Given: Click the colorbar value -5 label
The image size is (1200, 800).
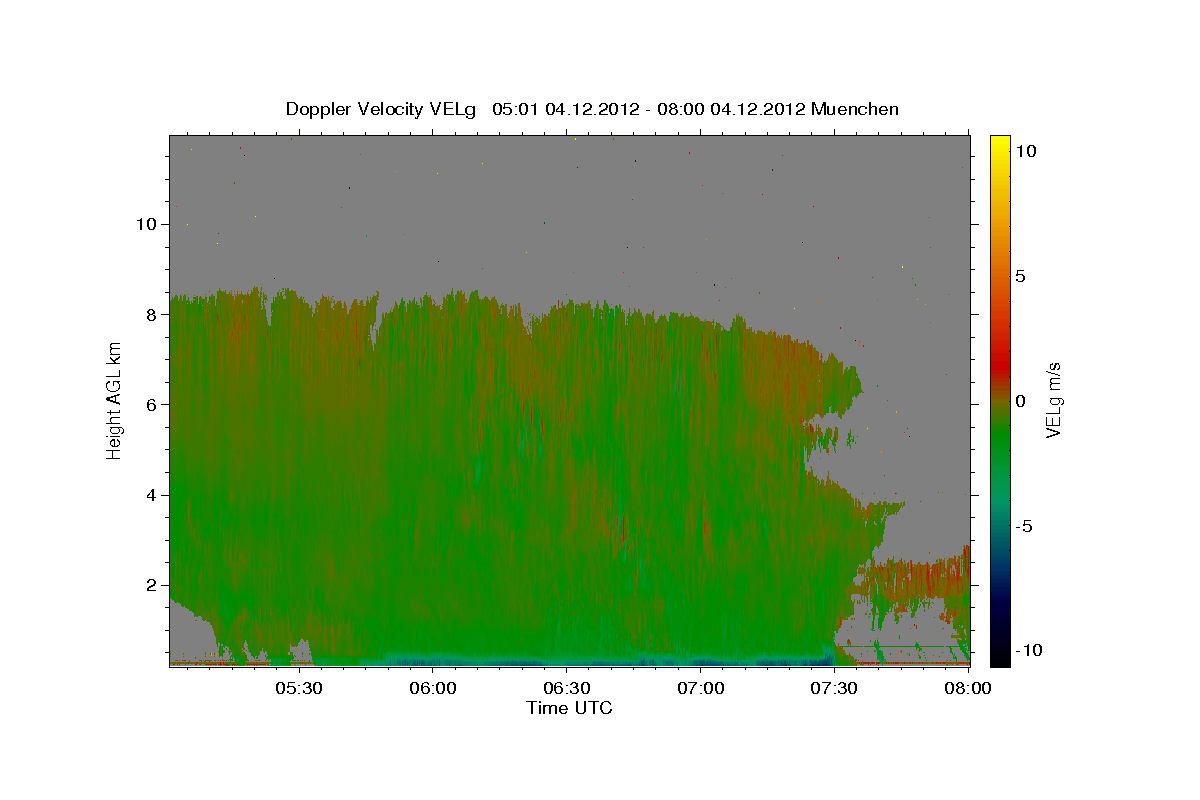Looking at the screenshot, I should [1023, 526].
